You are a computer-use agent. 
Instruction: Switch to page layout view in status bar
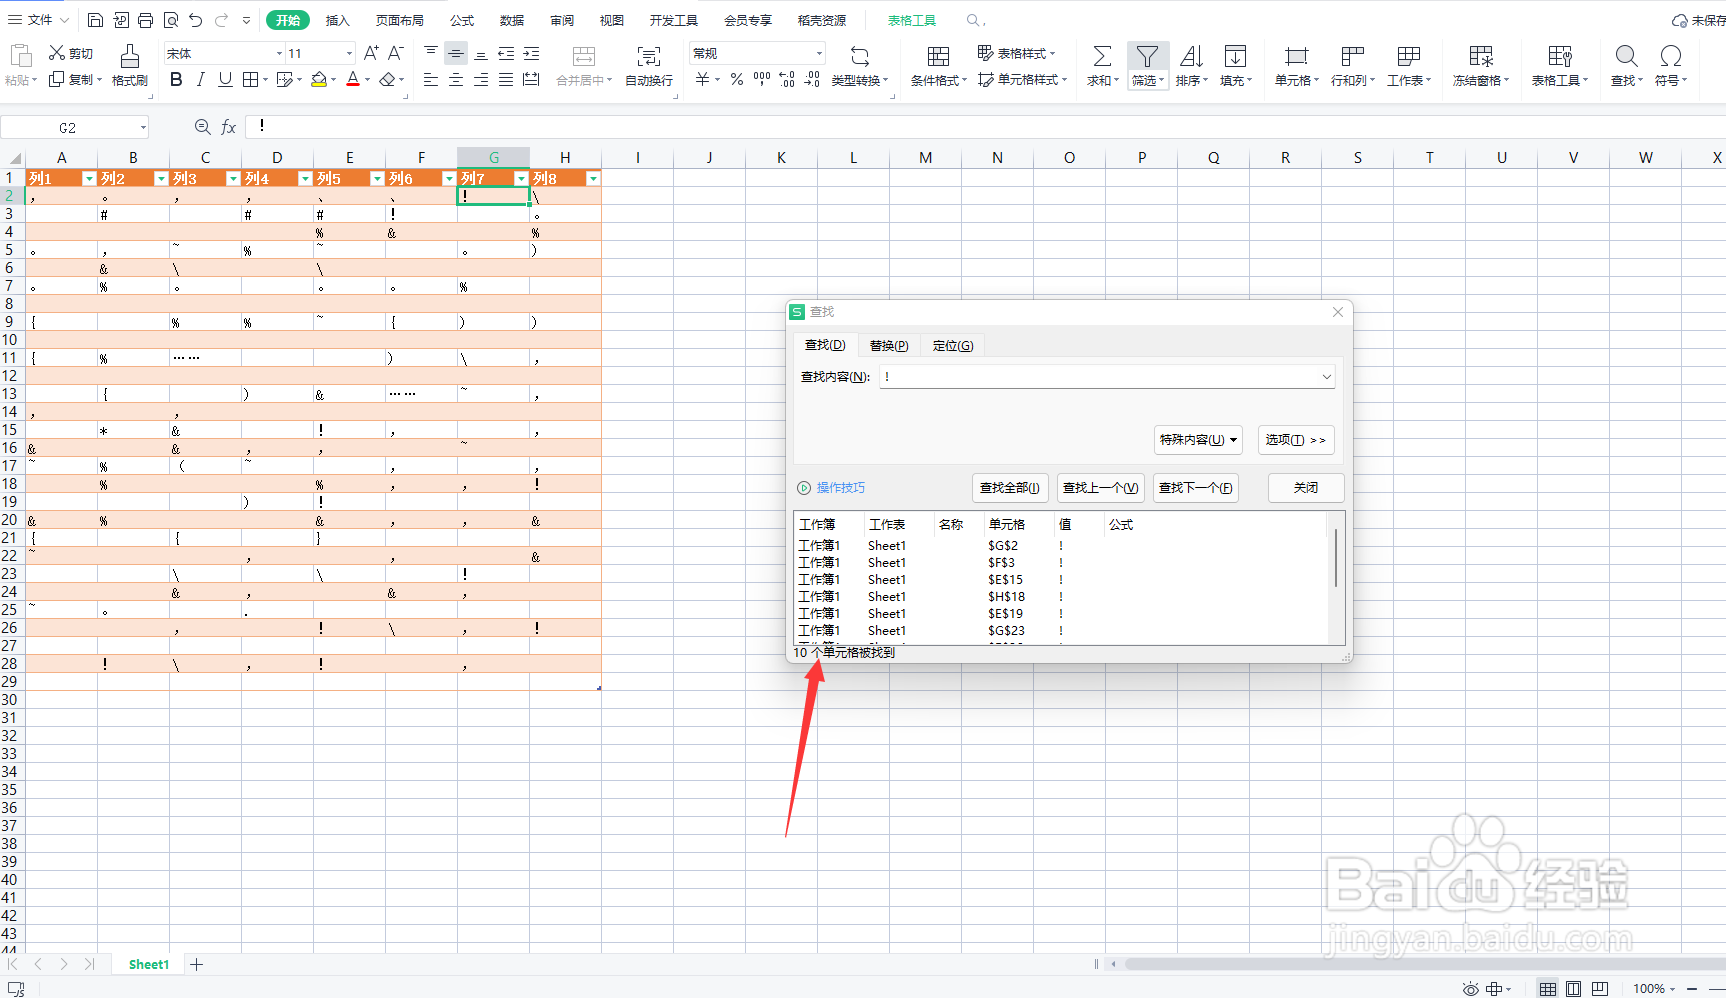coord(1574,989)
